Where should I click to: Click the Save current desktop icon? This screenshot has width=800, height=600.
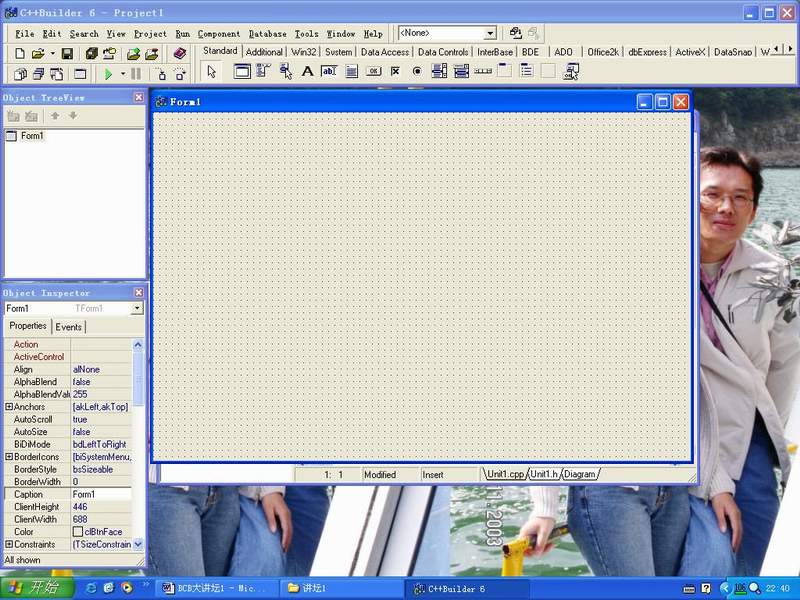[x=515, y=33]
